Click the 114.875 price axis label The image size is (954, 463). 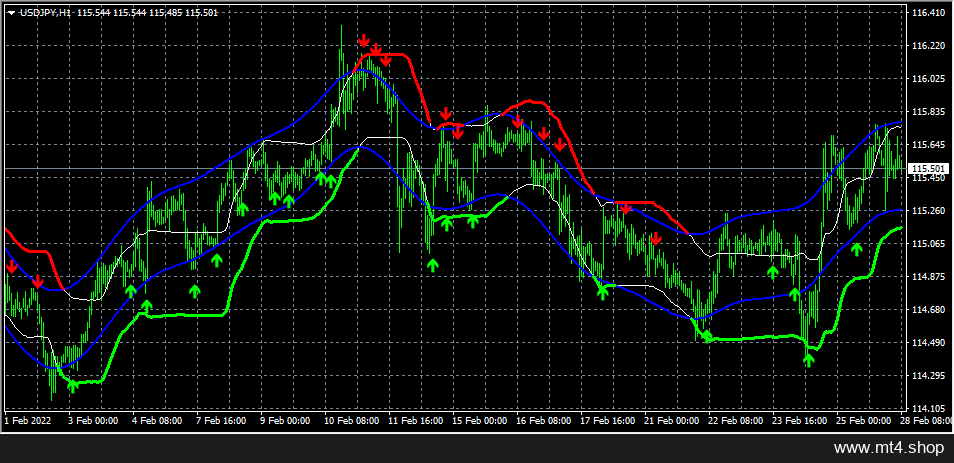coord(927,277)
